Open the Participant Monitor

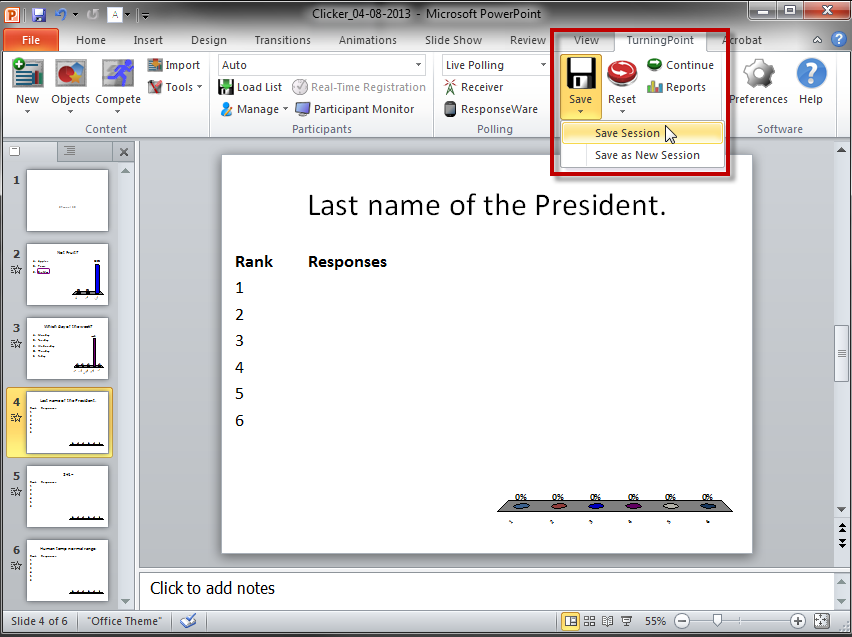point(356,109)
